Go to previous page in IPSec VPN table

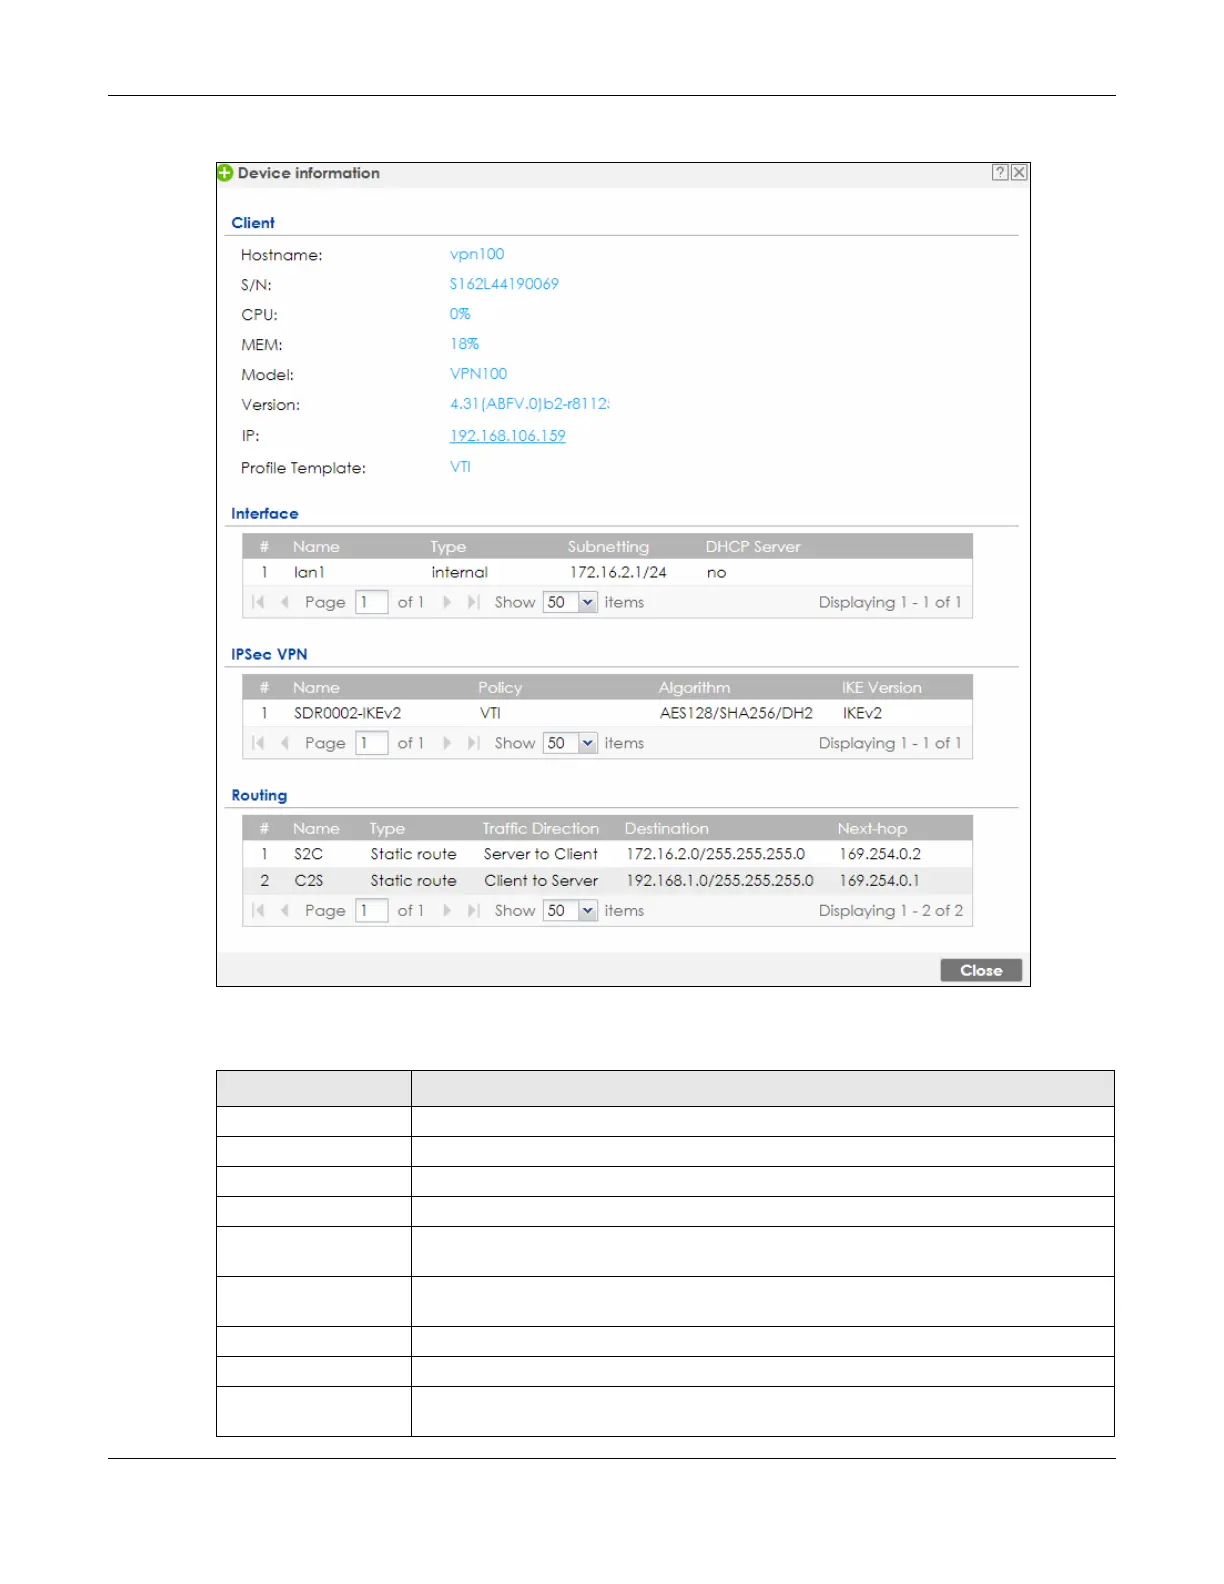[x=285, y=743]
